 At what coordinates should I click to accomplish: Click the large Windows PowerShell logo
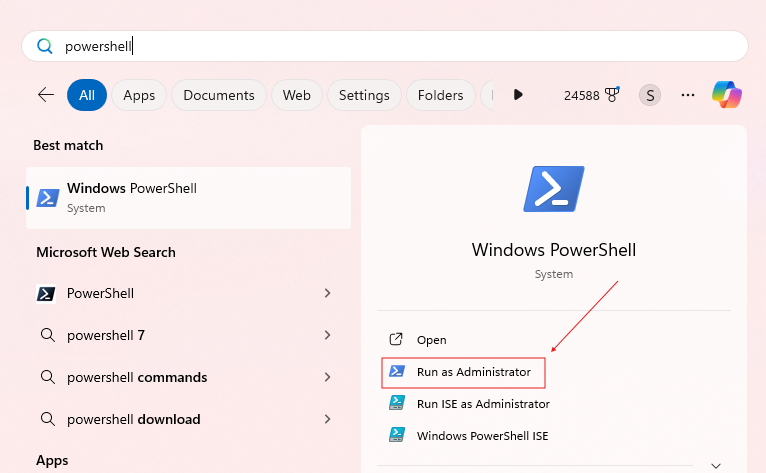pos(553,189)
